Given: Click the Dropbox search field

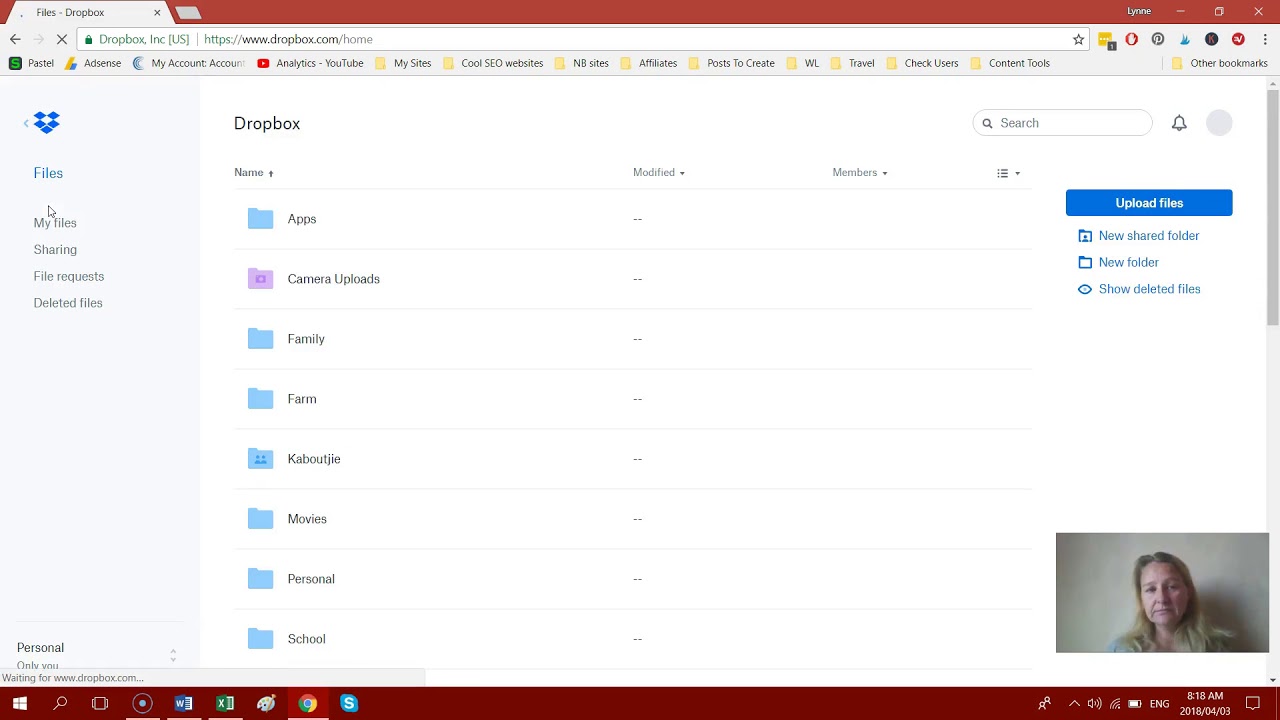Looking at the screenshot, I should click(1062, 123).
